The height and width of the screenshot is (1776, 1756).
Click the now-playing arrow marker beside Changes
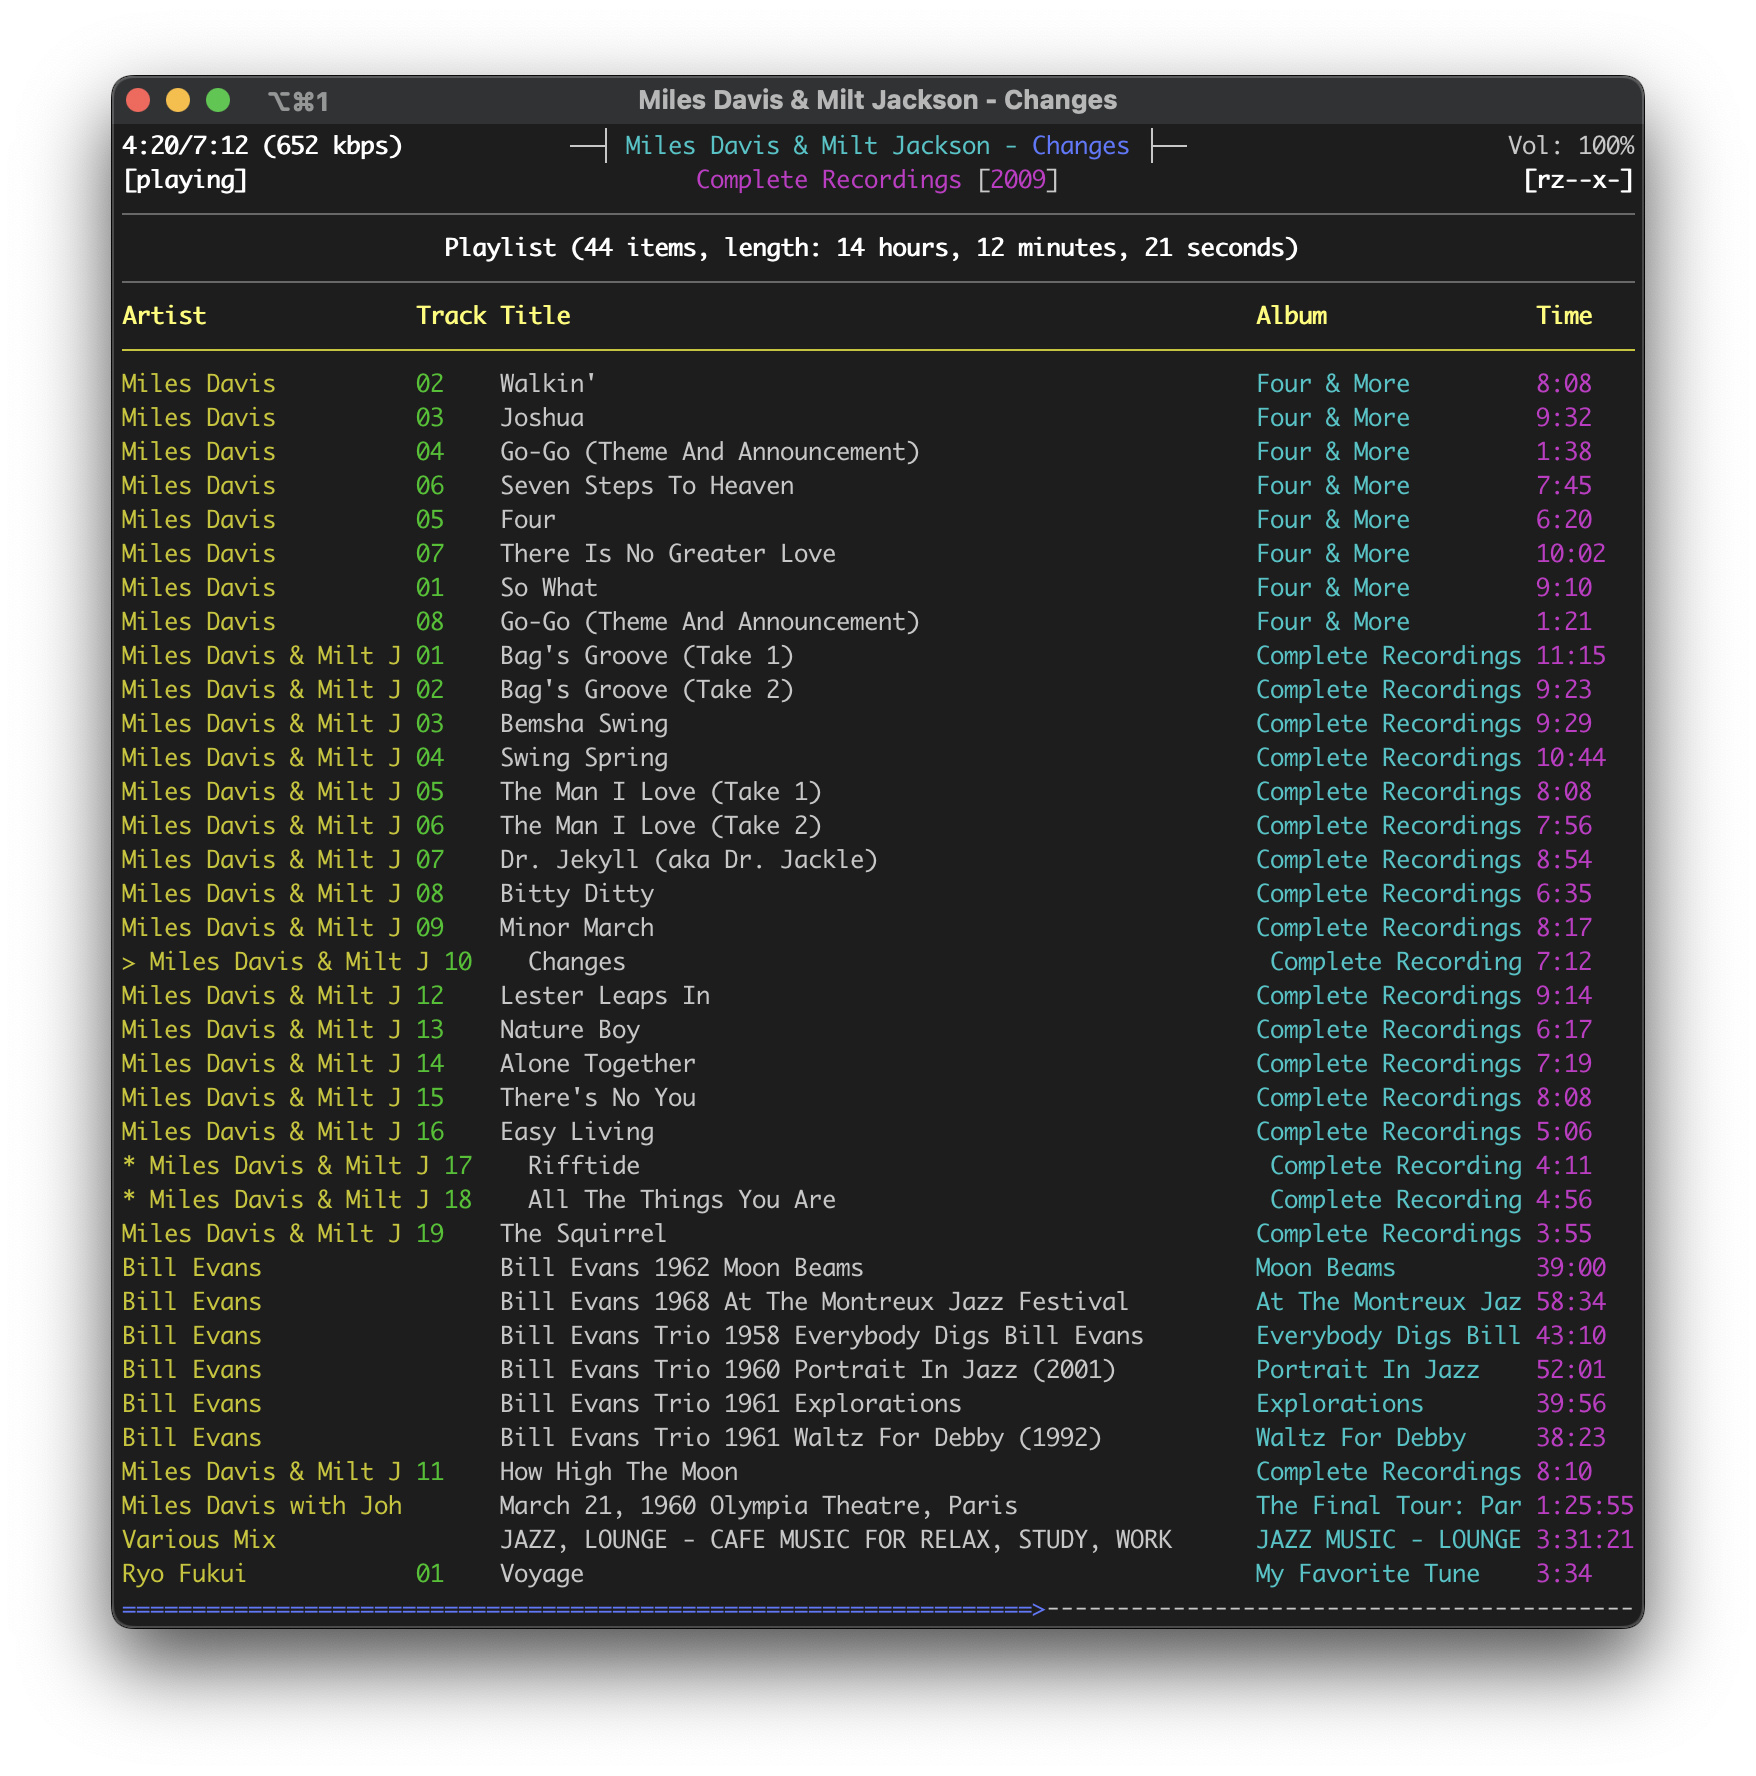[x=128, y=963]
